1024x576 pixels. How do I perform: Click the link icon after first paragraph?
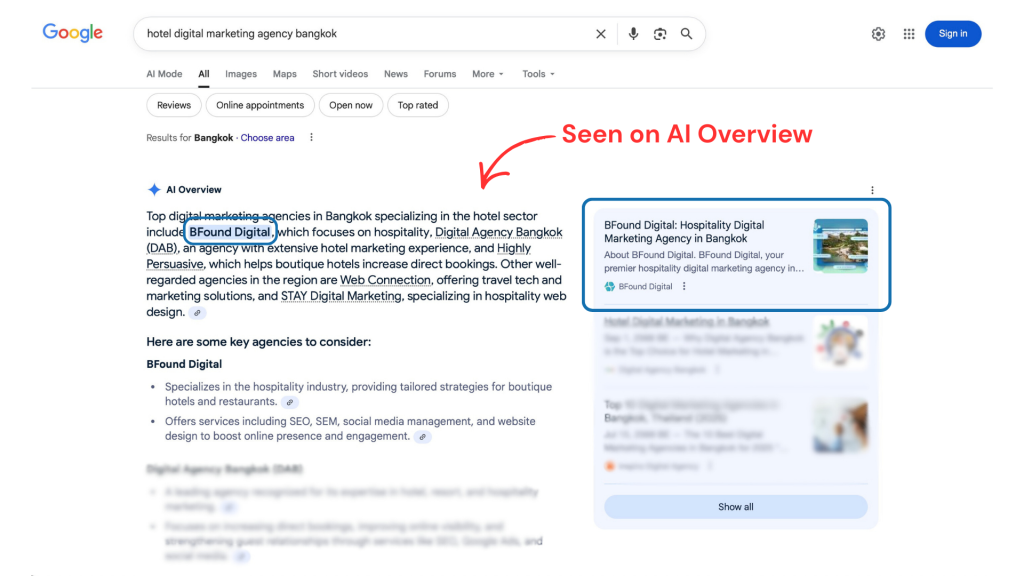(x=198, y=313)
